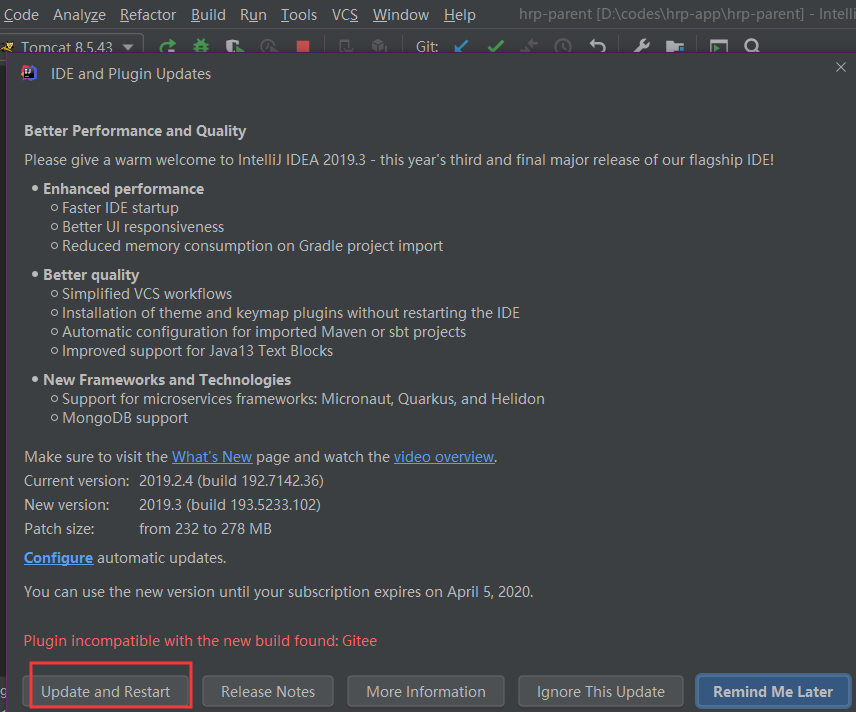The width and height of the screenshot is (856, 712).
Task: Click the subscription expiry 'April 5, 2020' sentence
Action: (278, 592)
